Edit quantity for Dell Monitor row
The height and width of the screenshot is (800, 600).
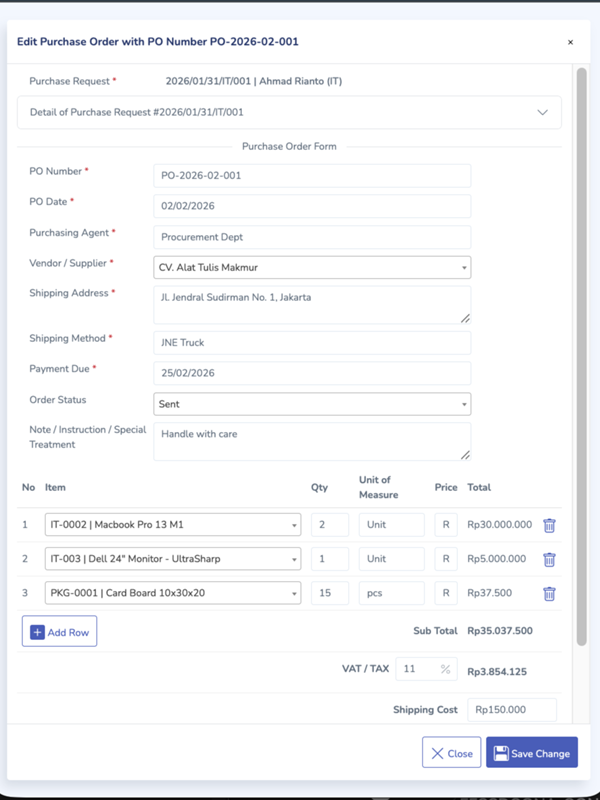click(330, 559)
